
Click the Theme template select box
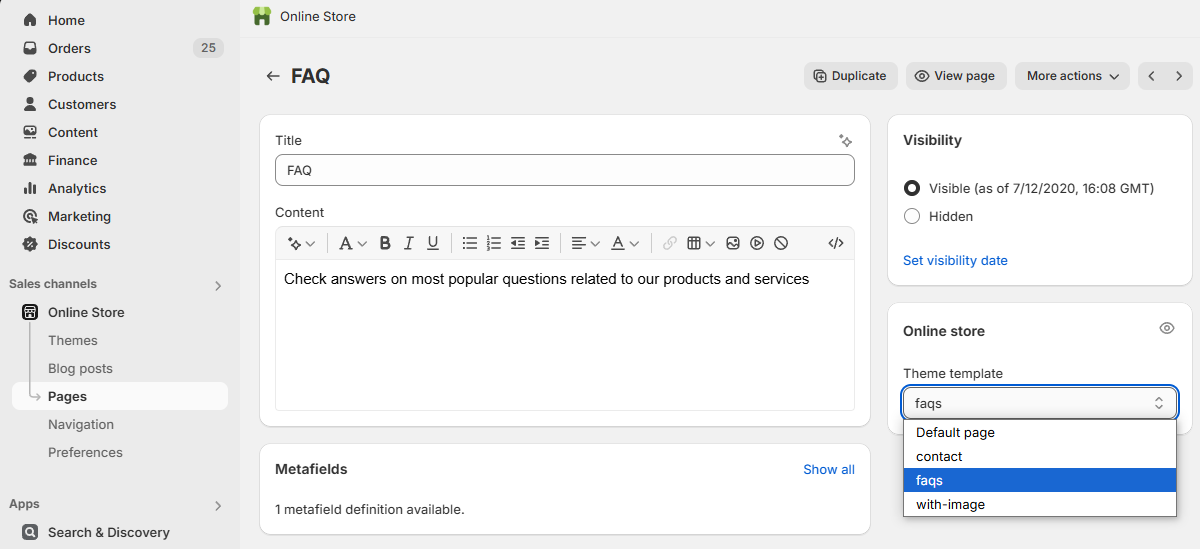coord(1040,403)
